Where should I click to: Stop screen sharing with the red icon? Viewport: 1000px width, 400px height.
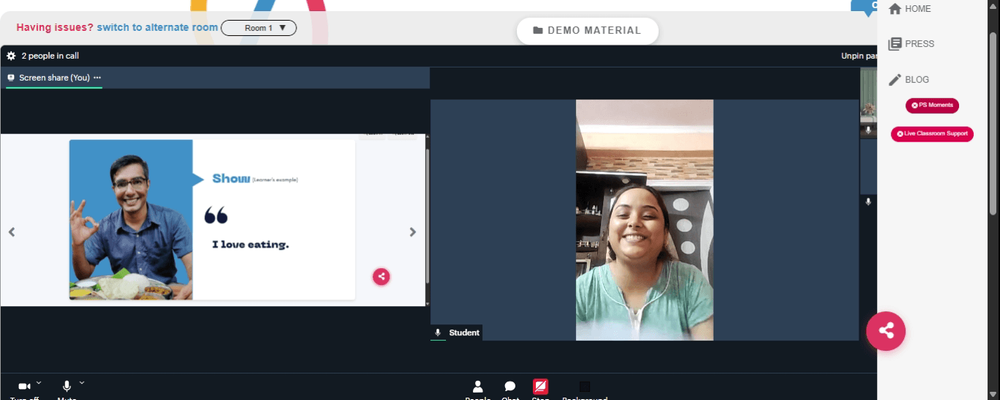coord(541,387)
